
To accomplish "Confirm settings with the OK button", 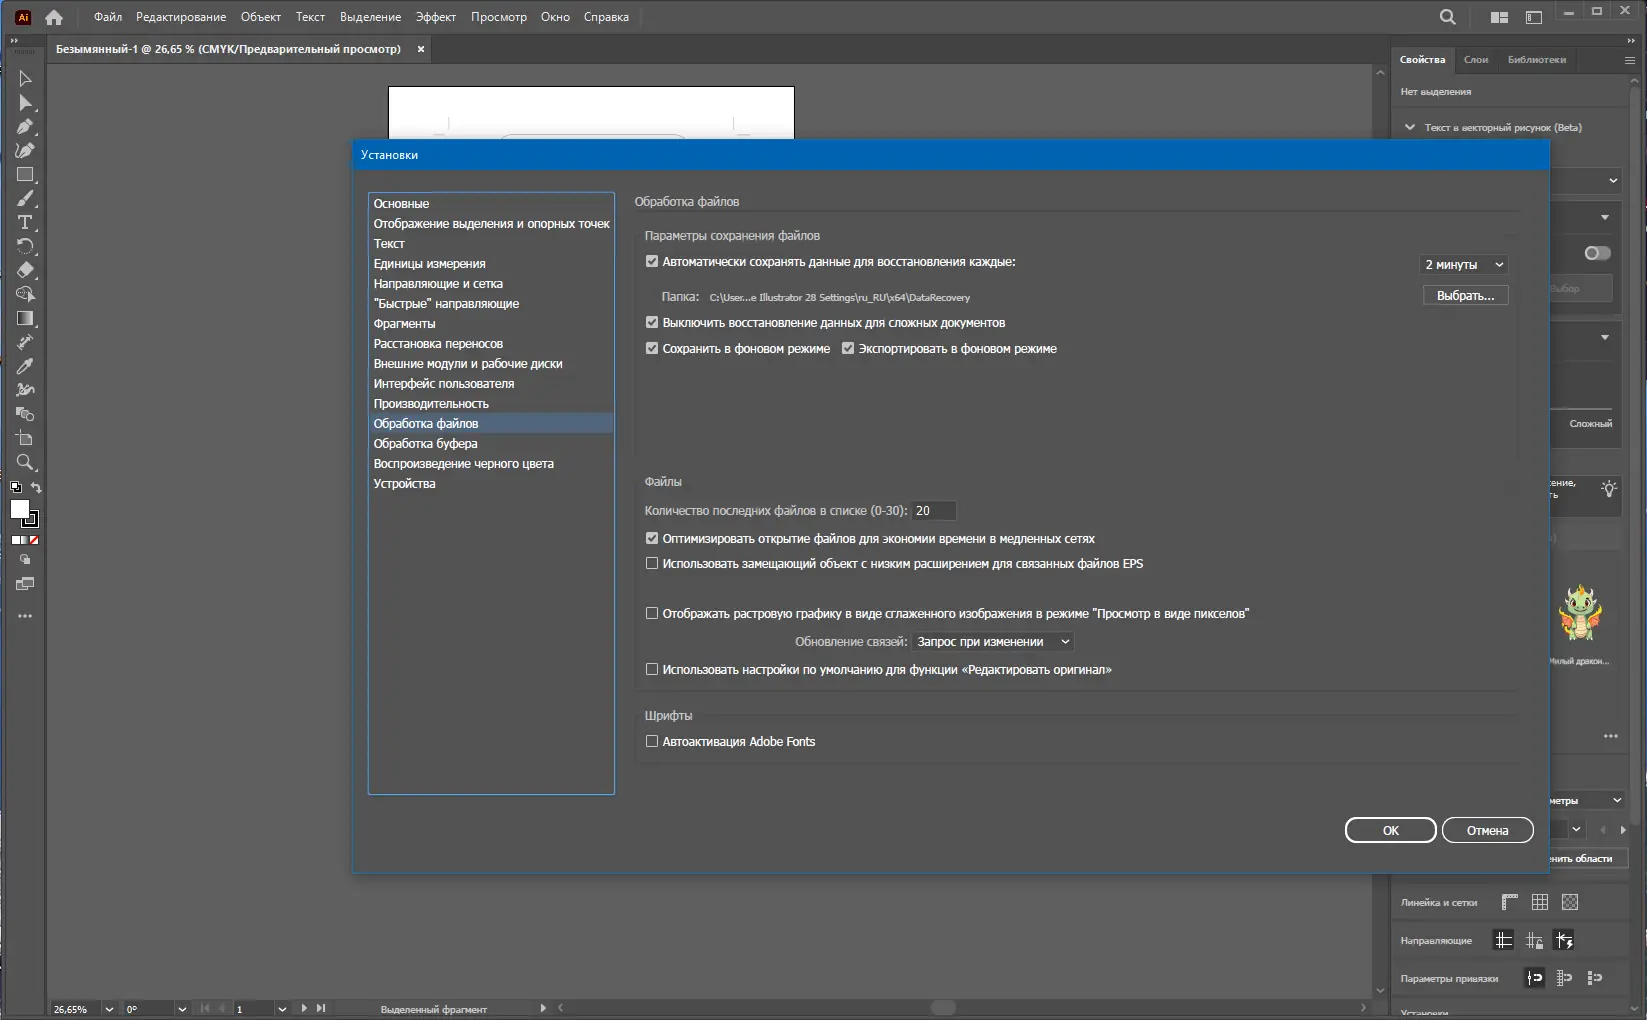I will tap(1390, 830).
